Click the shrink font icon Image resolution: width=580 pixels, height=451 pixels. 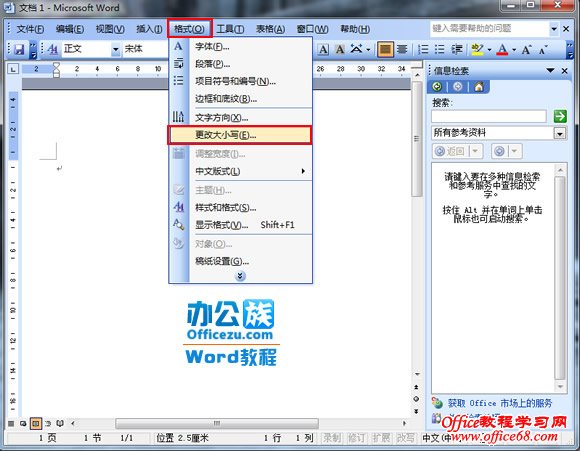[543, 49]
